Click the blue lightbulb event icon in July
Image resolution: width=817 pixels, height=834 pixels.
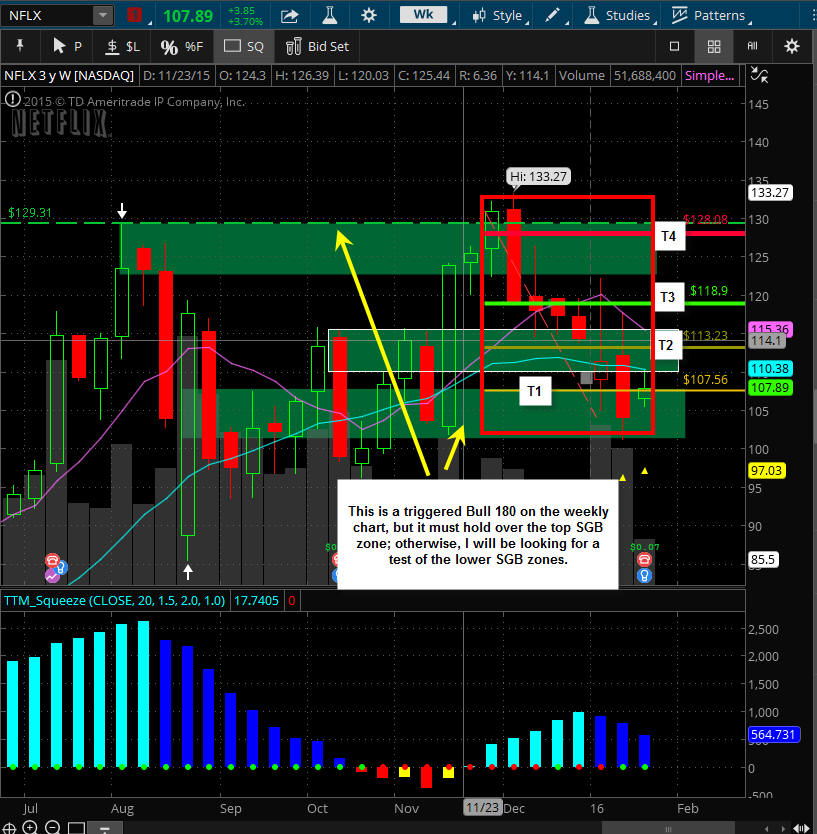61,568
